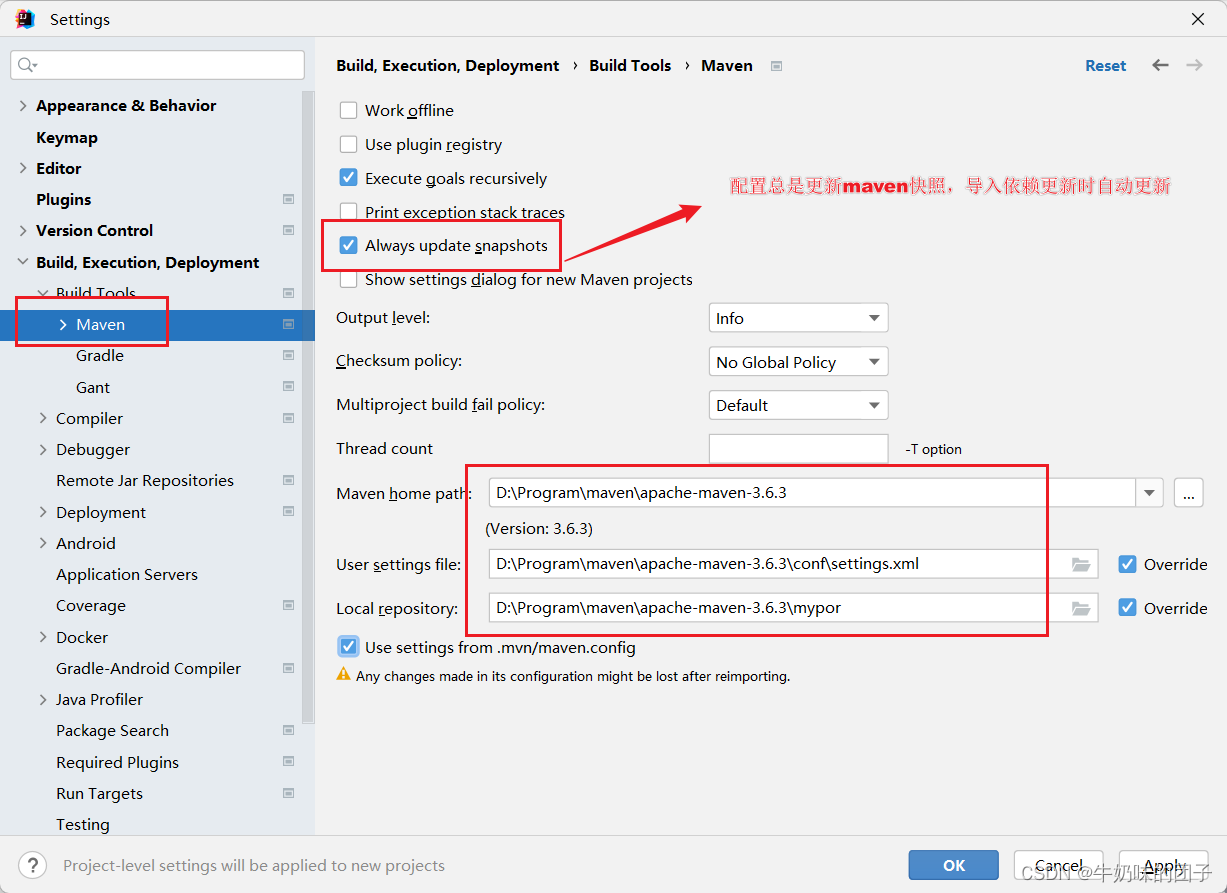Open the Output level dropdown
1227x893 pixels.
pos(798,318)
